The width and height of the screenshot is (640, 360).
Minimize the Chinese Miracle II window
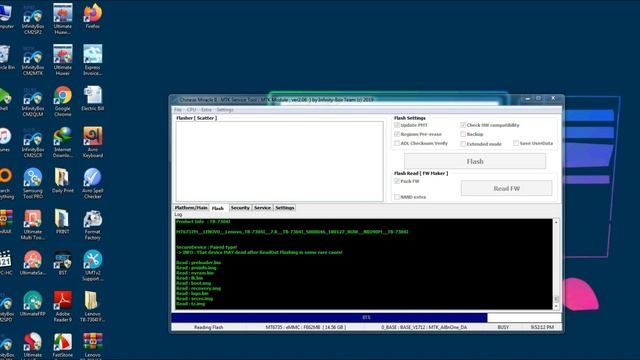[528, 98]
